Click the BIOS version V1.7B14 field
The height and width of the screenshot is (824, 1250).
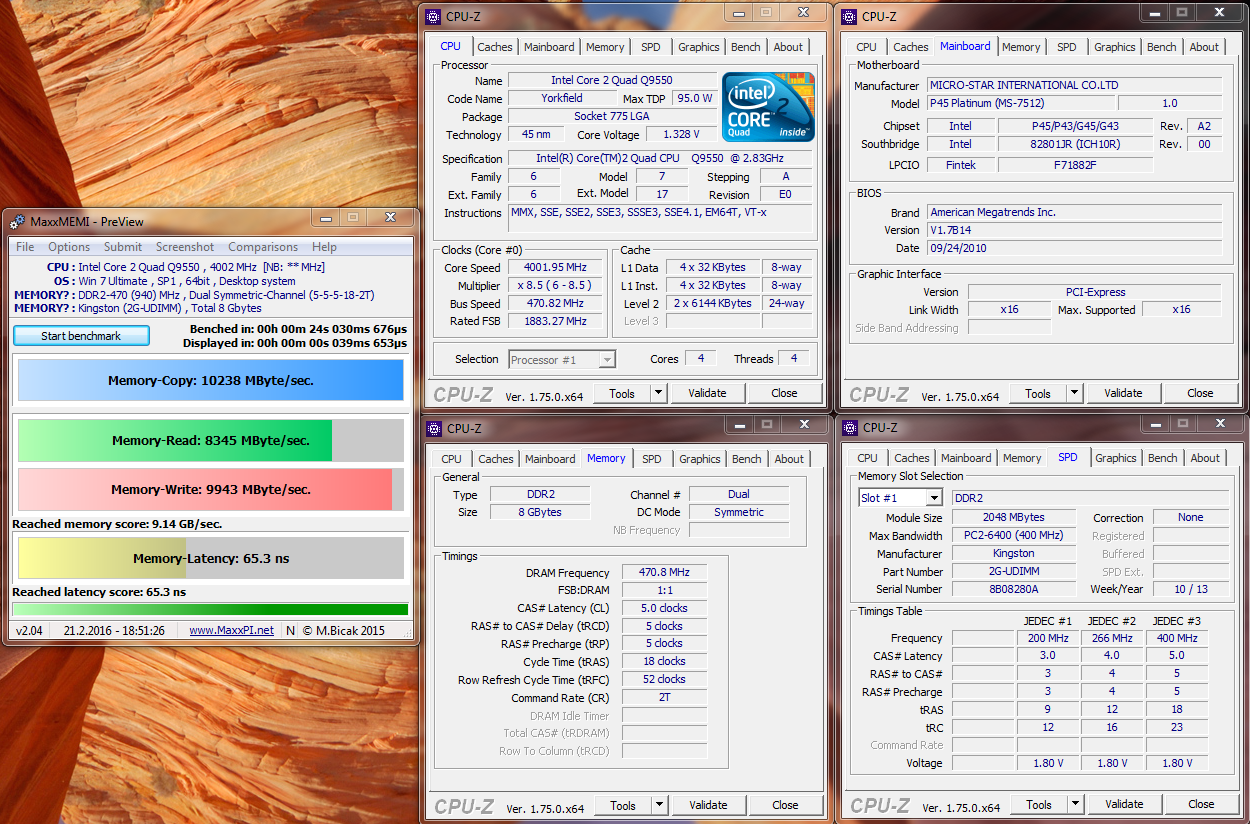click(1073, 230)
